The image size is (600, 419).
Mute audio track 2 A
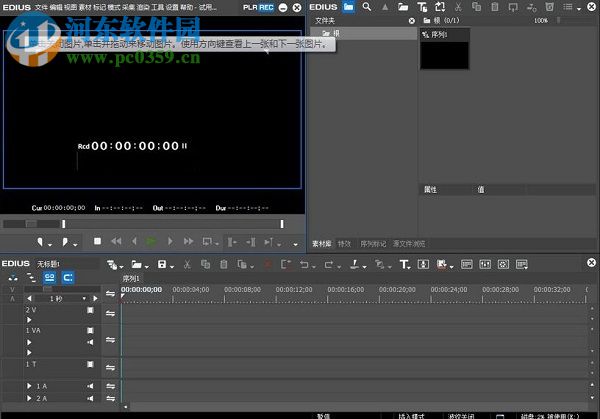point(90,398)
